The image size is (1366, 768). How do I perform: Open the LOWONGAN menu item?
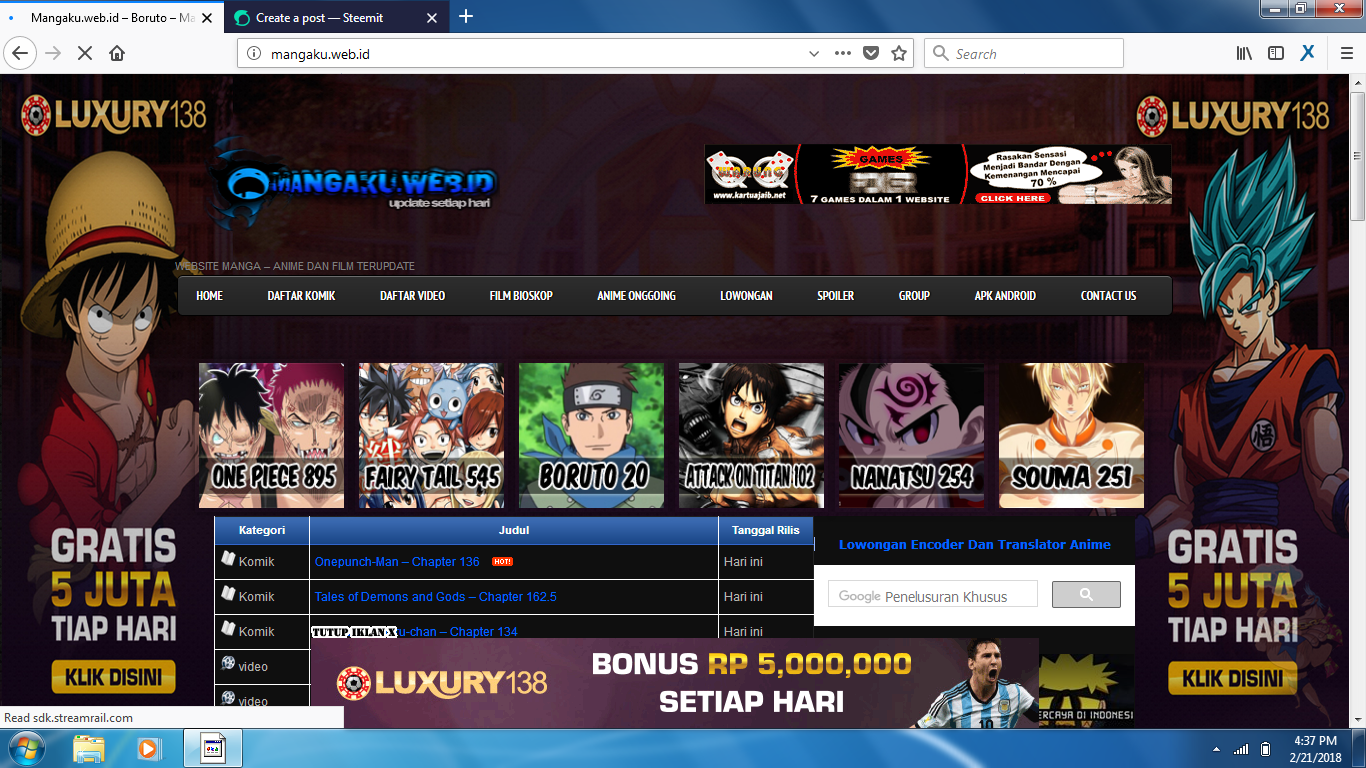(746, 296)
